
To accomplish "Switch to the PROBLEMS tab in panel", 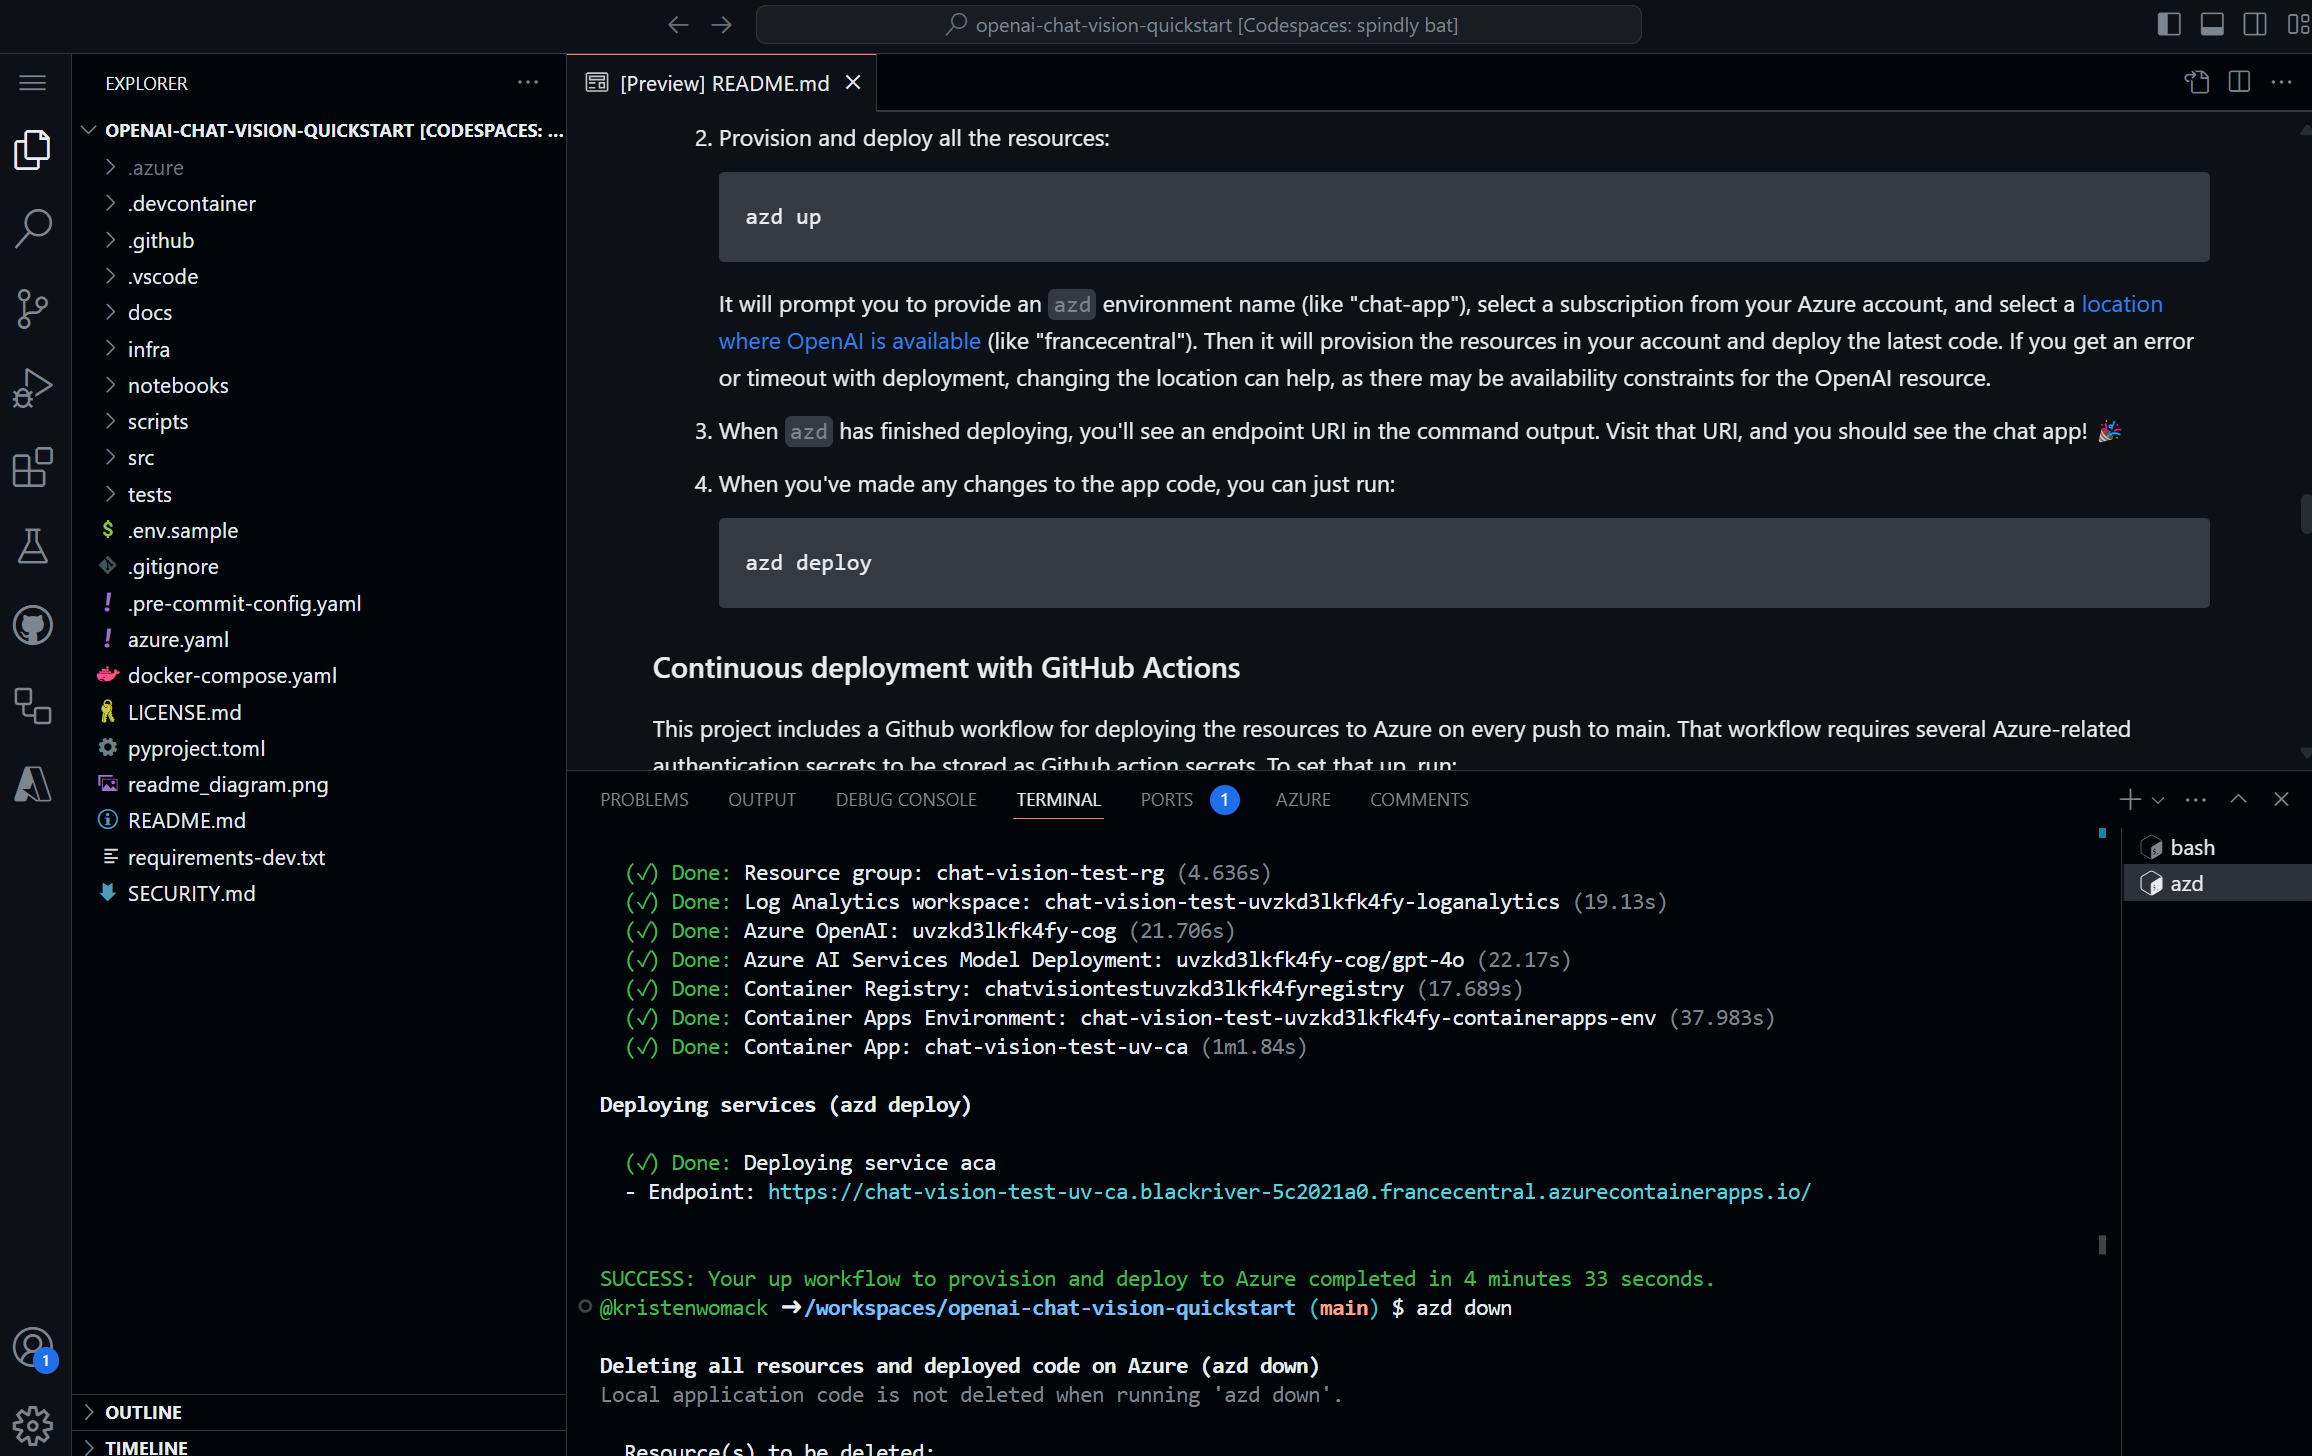I will pos(644,798).
